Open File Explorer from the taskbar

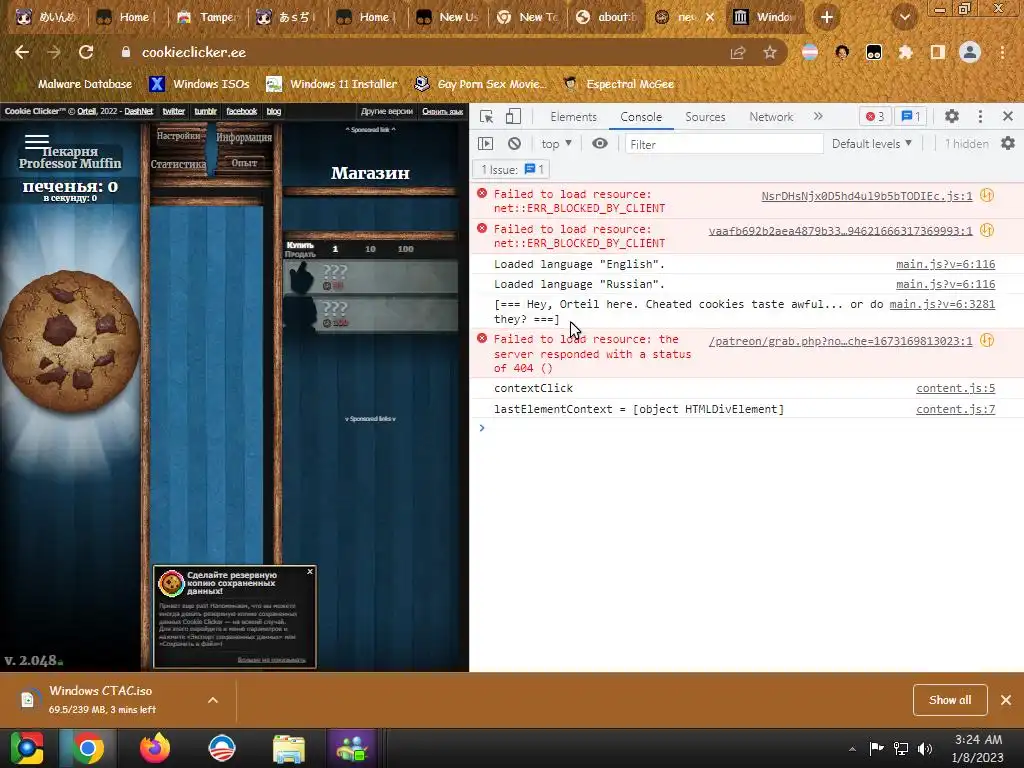coord(289,748)
